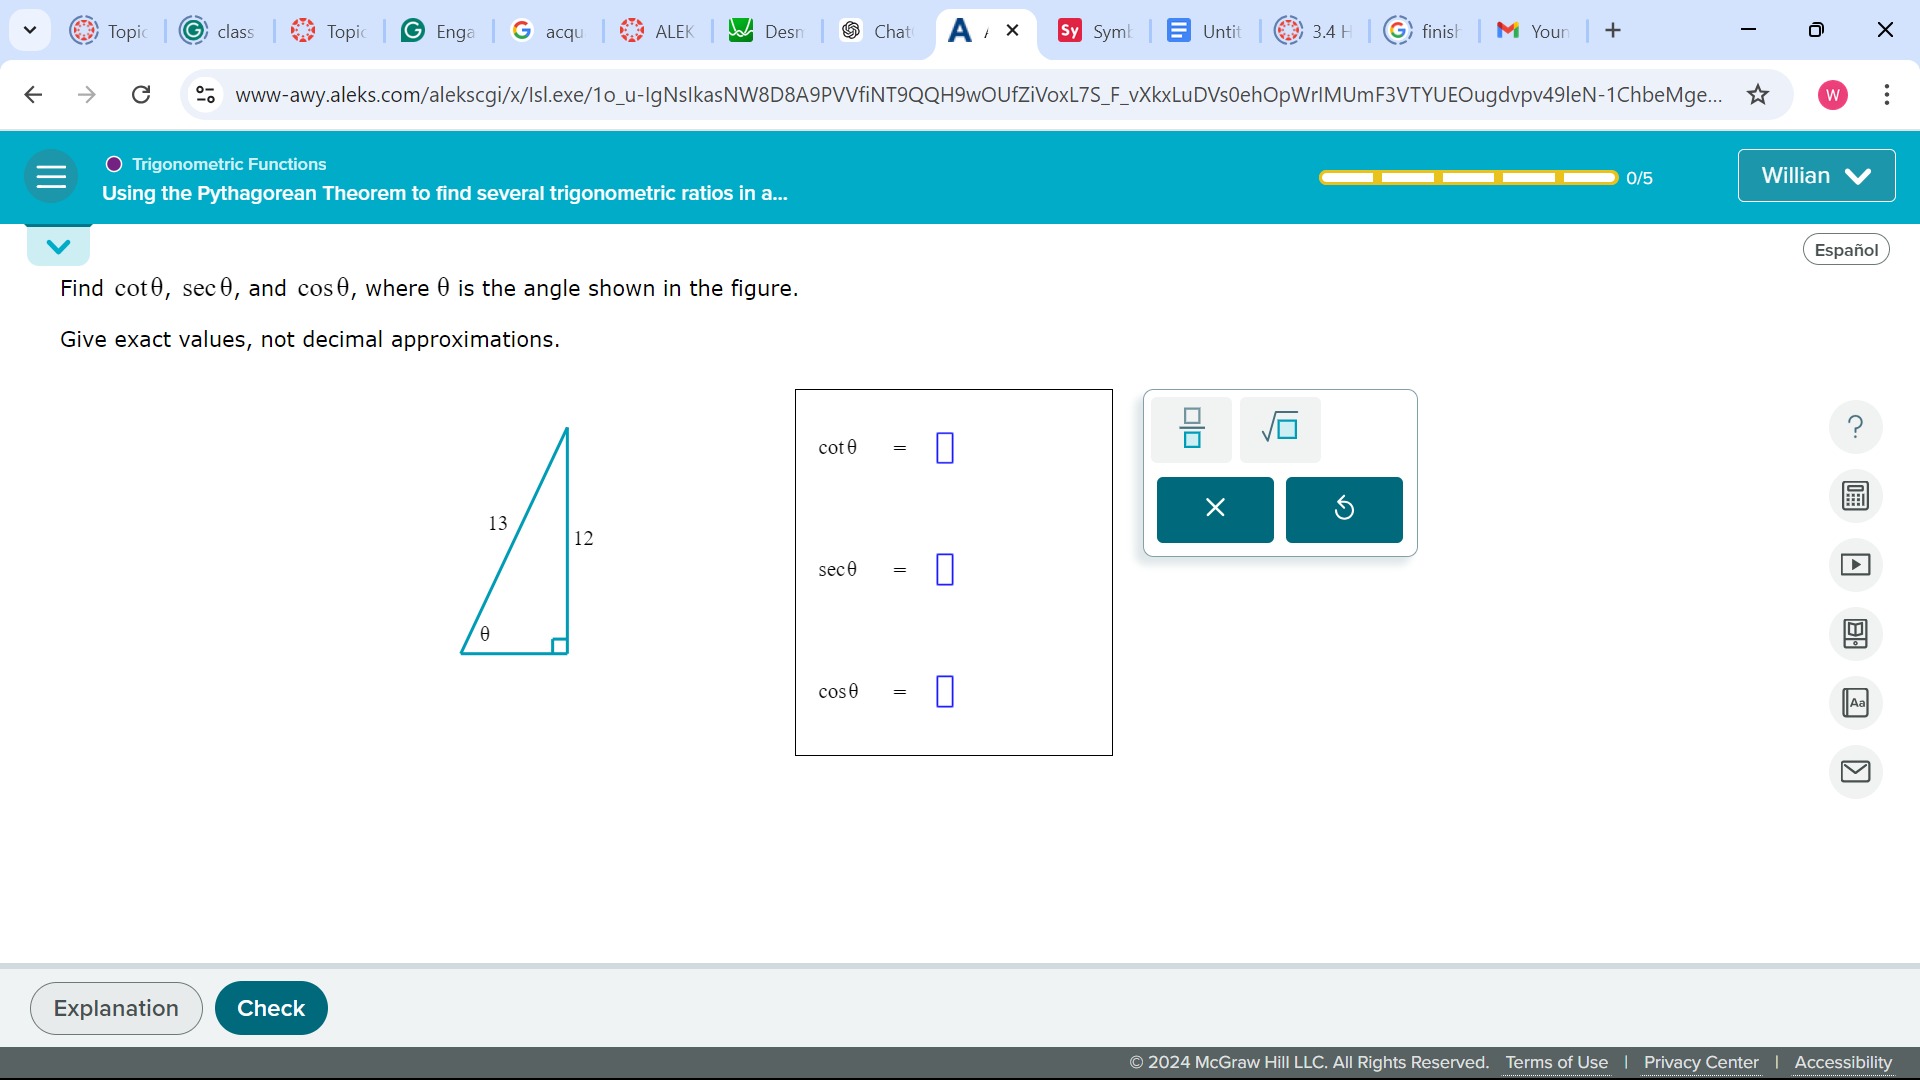The image size is (1920, 1080).
Task: Insert a fraction template
Action: pos(1191,429)
